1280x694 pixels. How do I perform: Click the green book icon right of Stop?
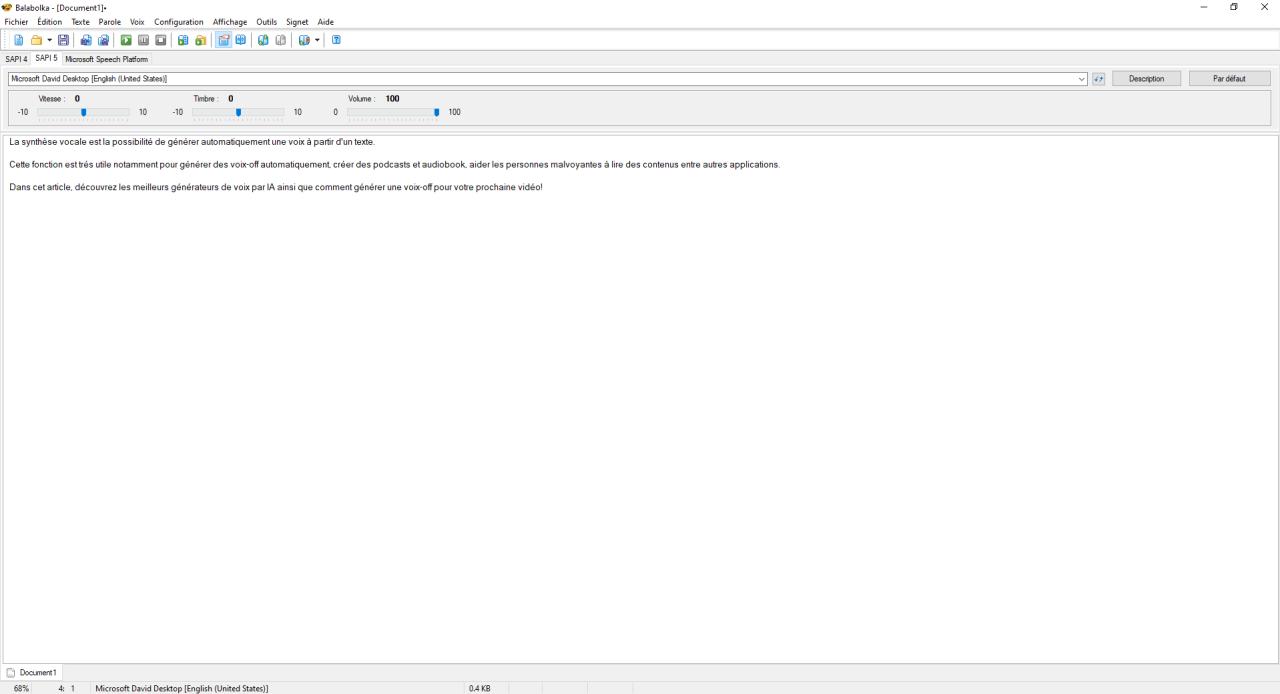(183, 40)
